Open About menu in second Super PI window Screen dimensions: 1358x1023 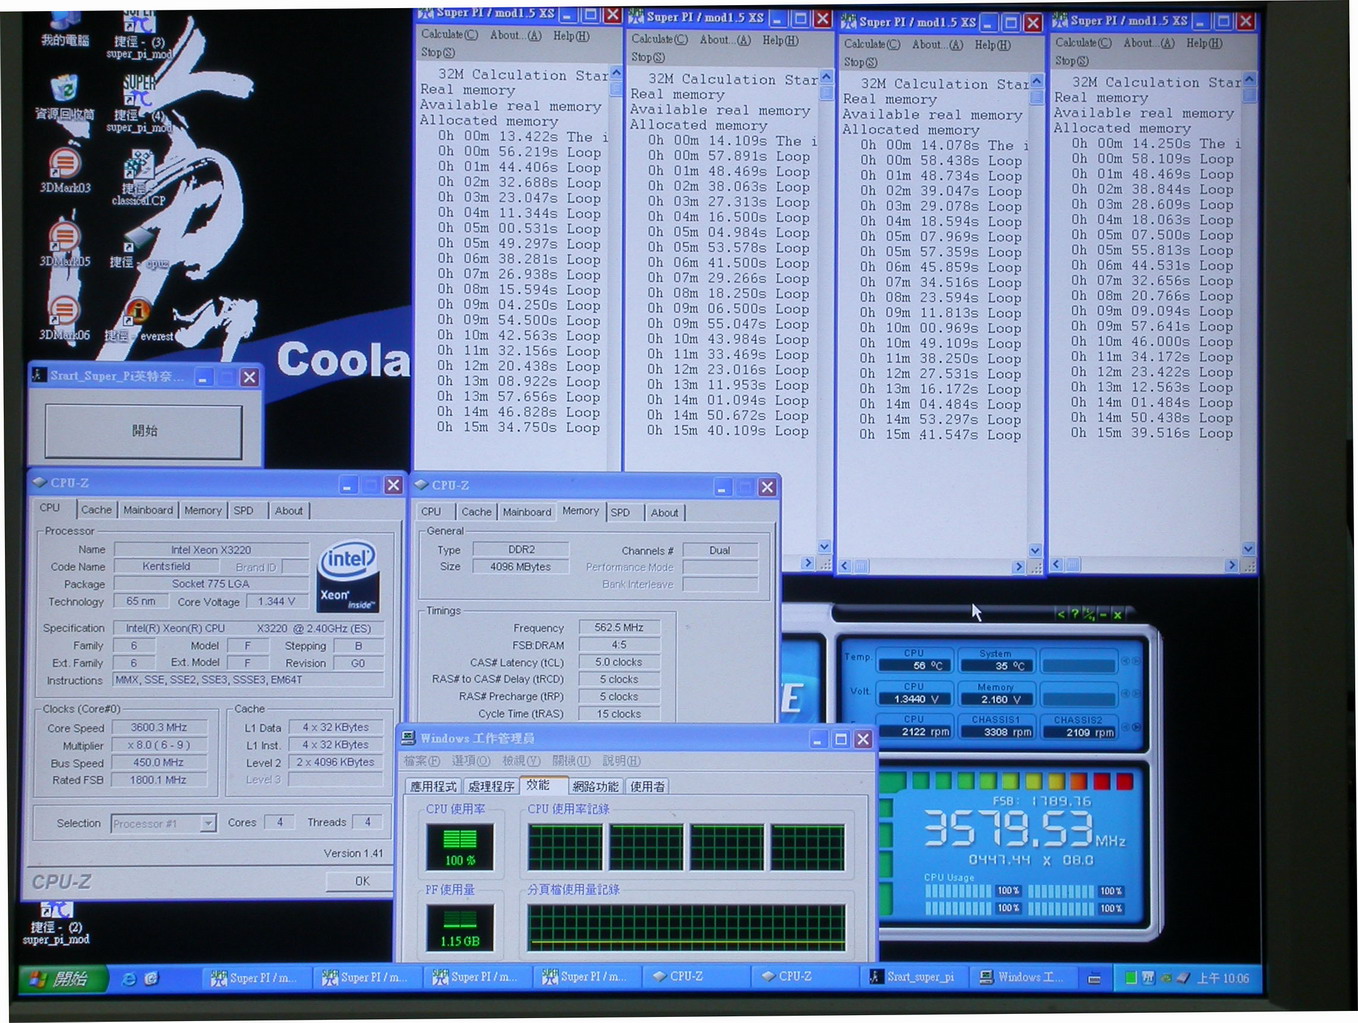click(725, 40)
